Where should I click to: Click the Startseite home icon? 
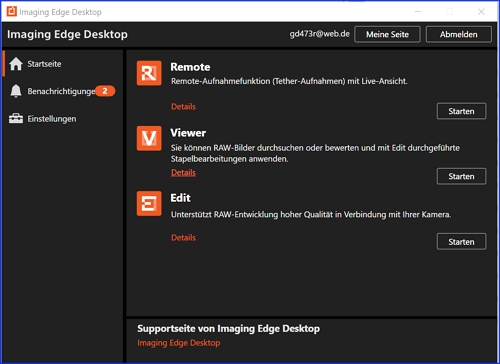16,64
